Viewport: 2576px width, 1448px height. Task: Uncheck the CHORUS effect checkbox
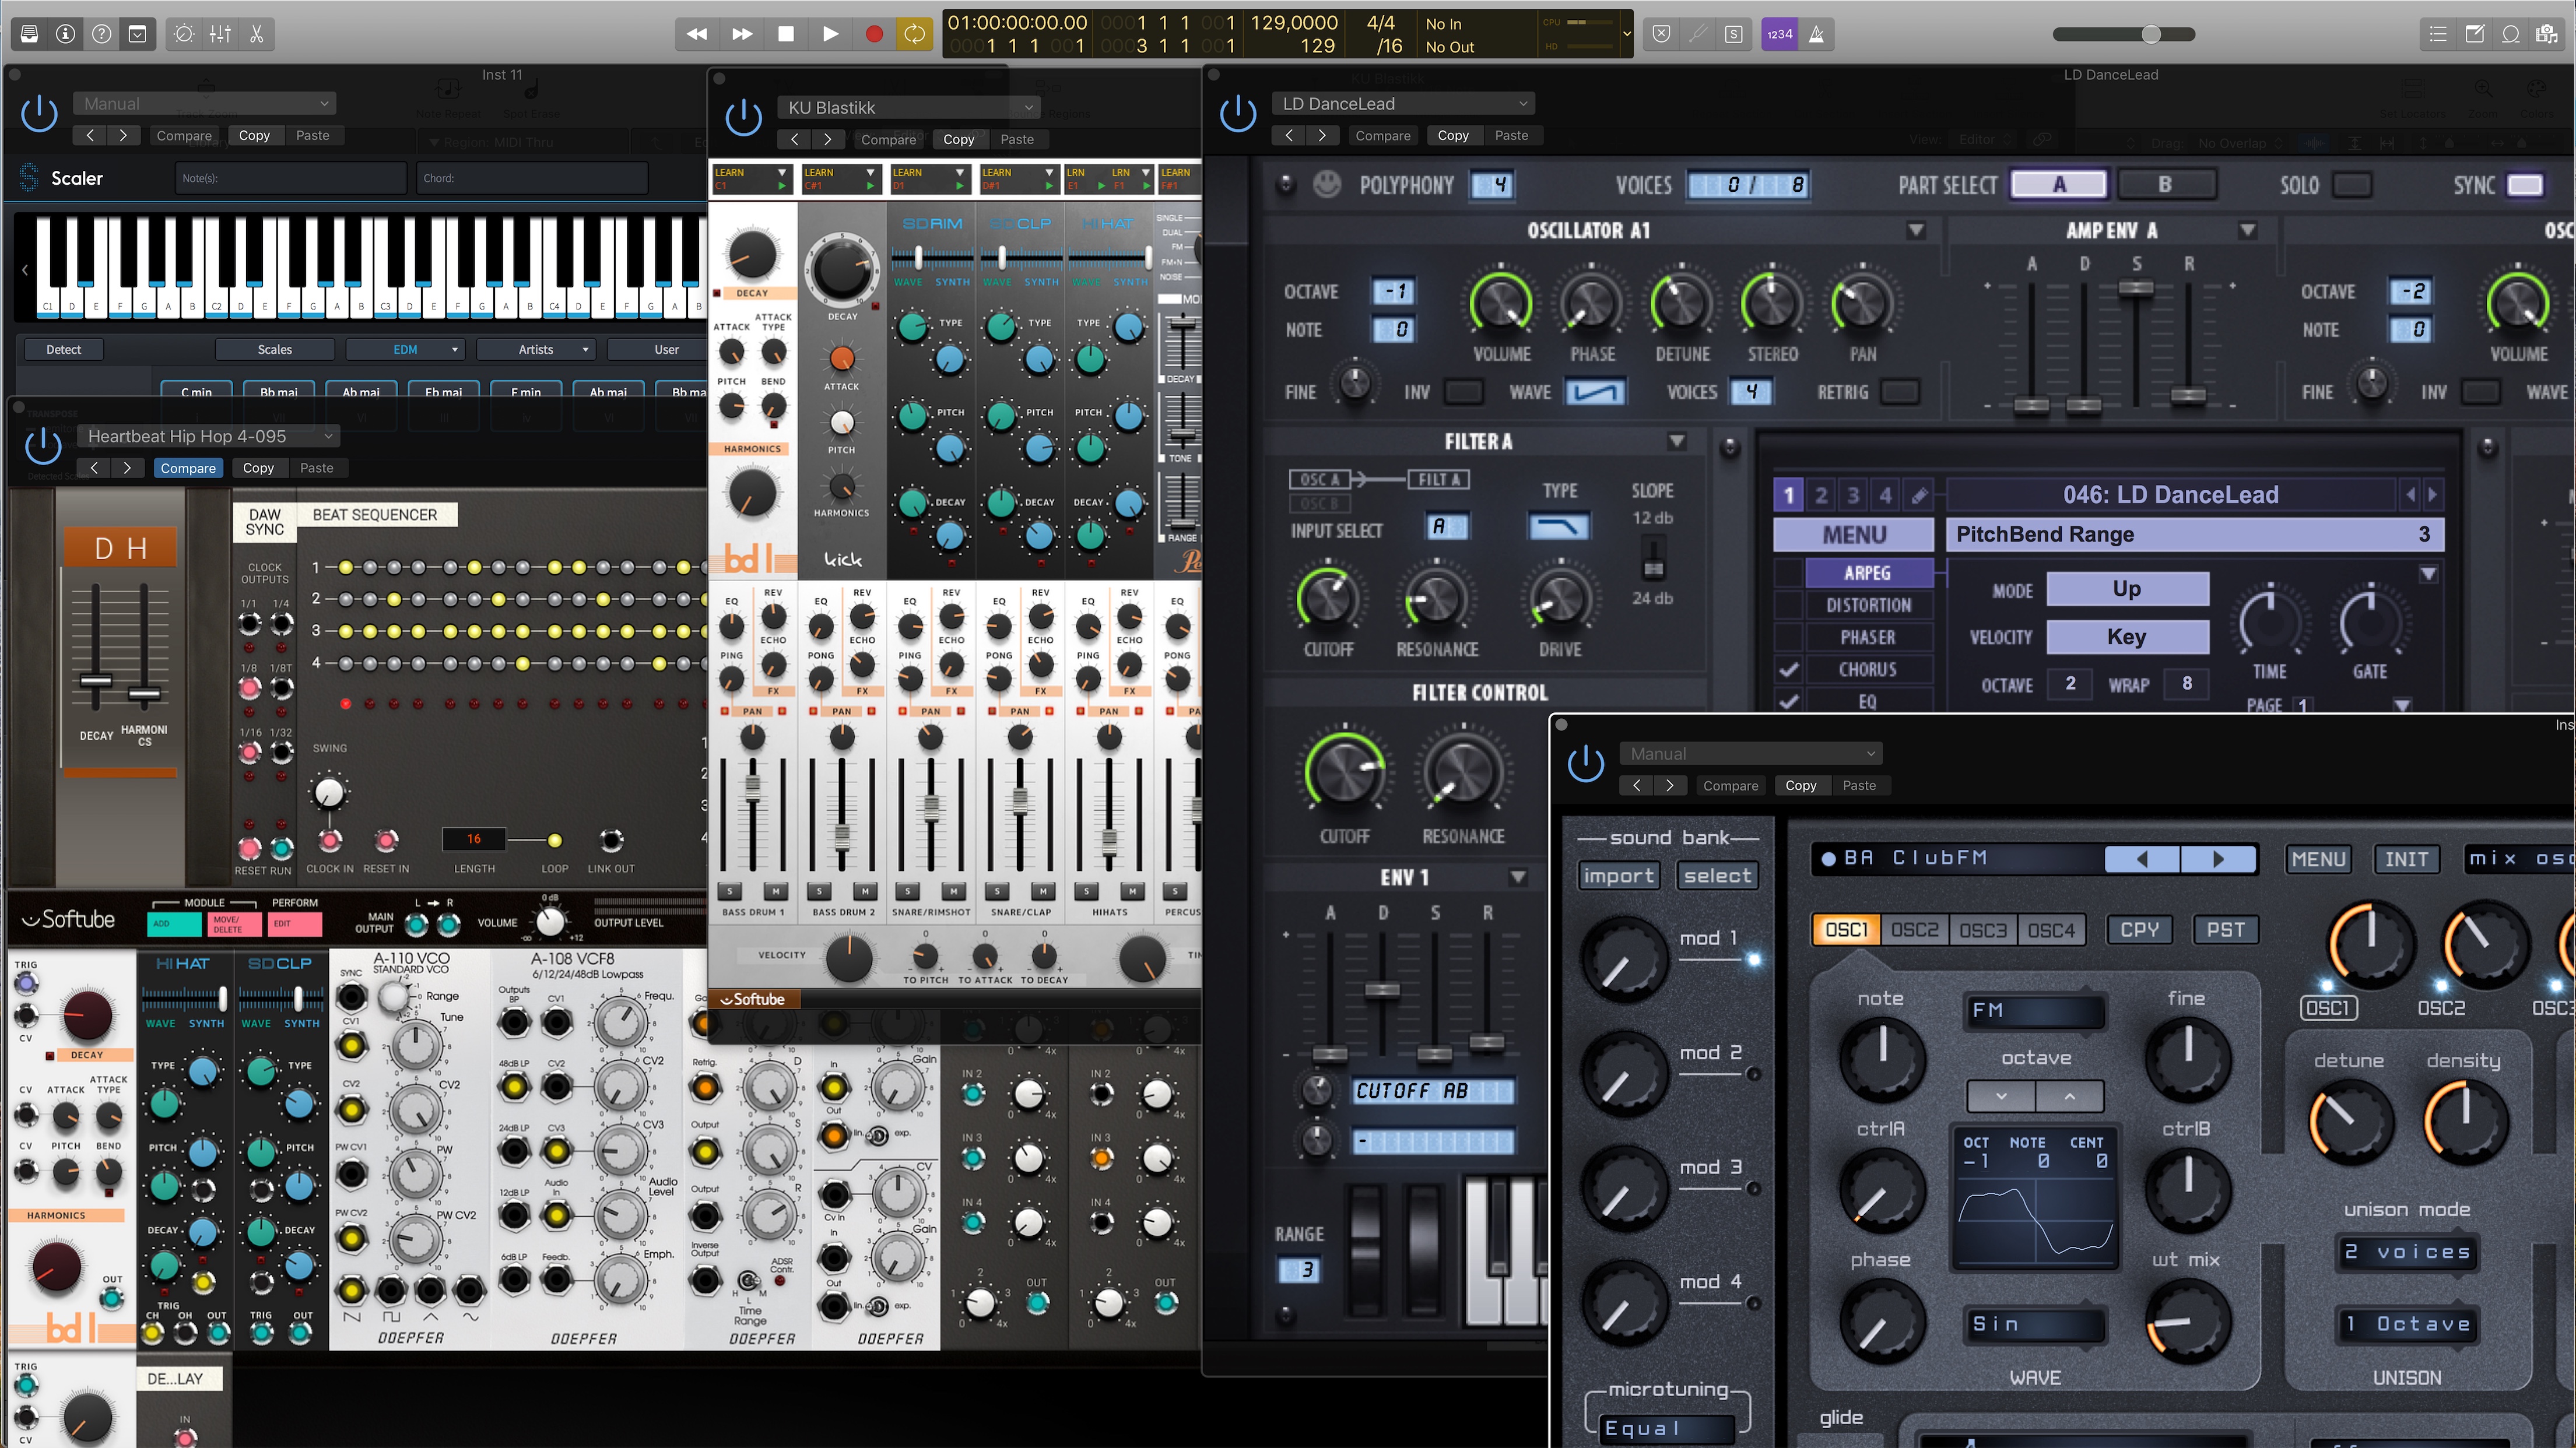(1789, 670)
